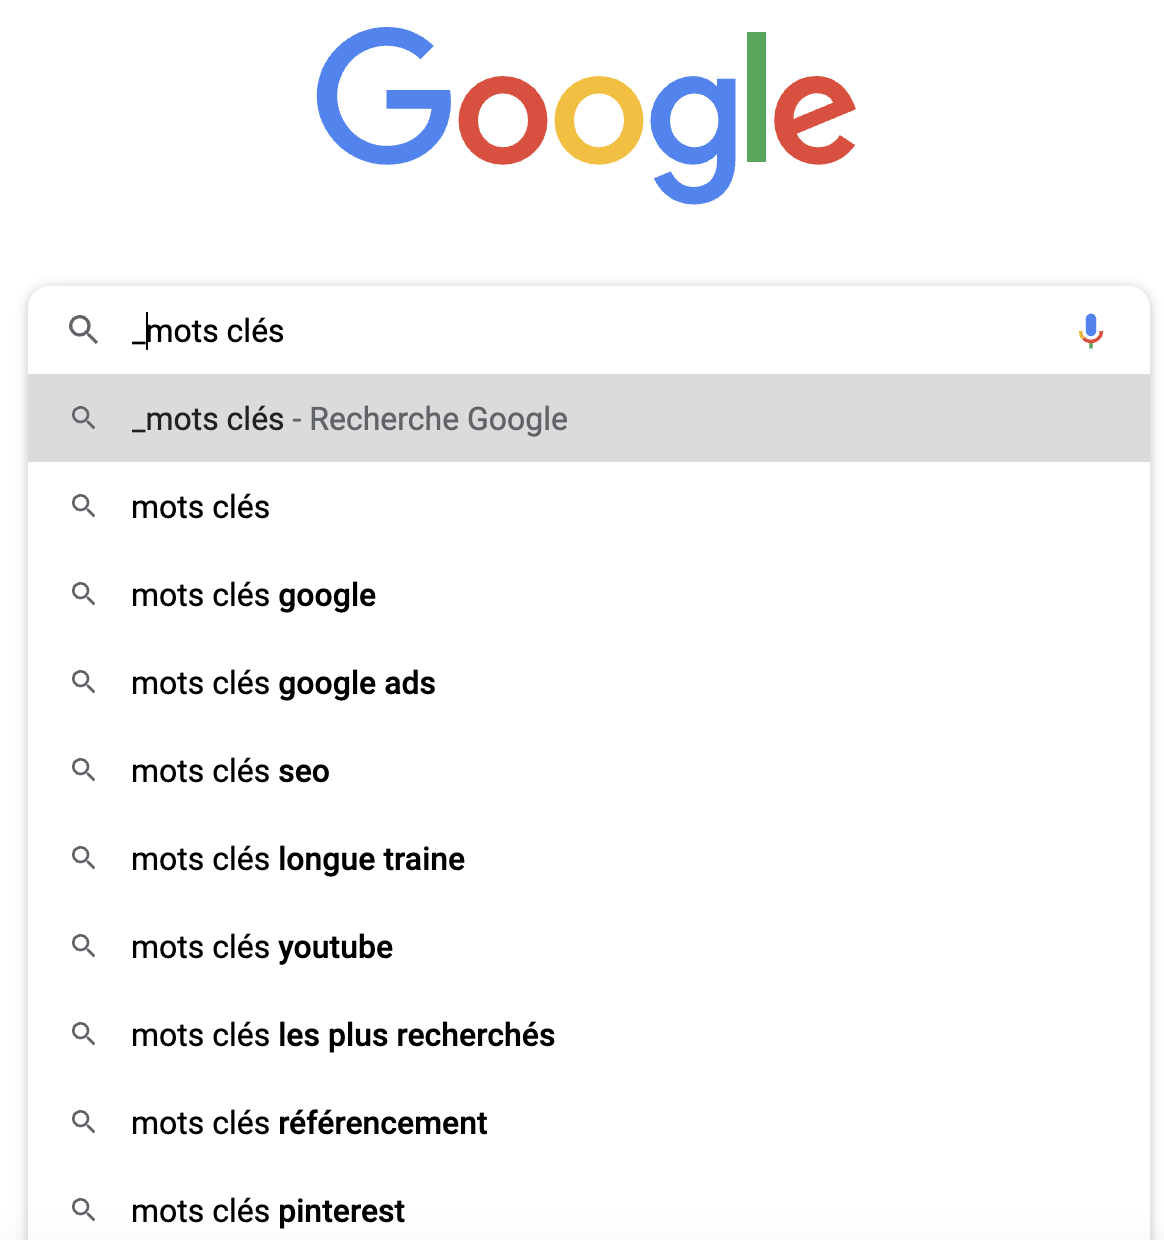Click inside the search text field
The height and width of the screenshot is (1240, 1164).
coord(600,331)
